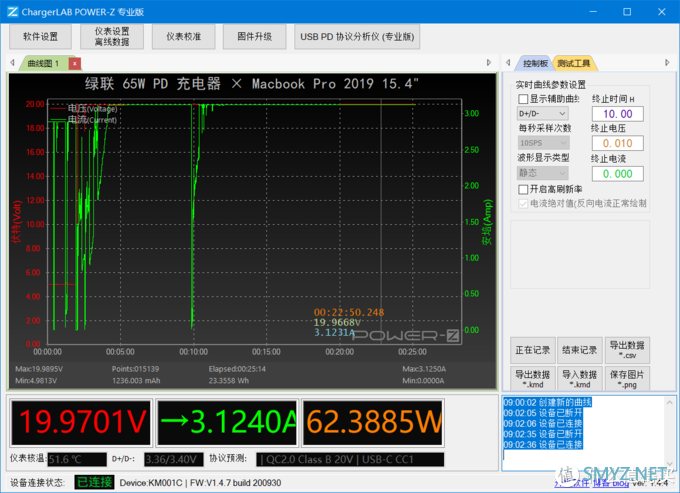680x493 pixels.
Task: Click log panel scrollbar up arrow
Action: tap(670, 403)
